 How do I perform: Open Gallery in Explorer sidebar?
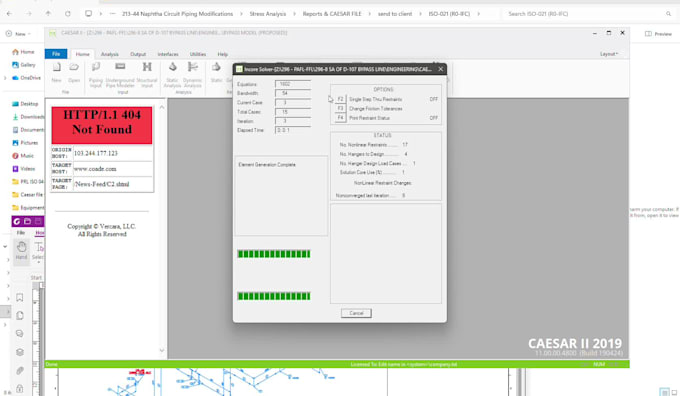point(23,65)
